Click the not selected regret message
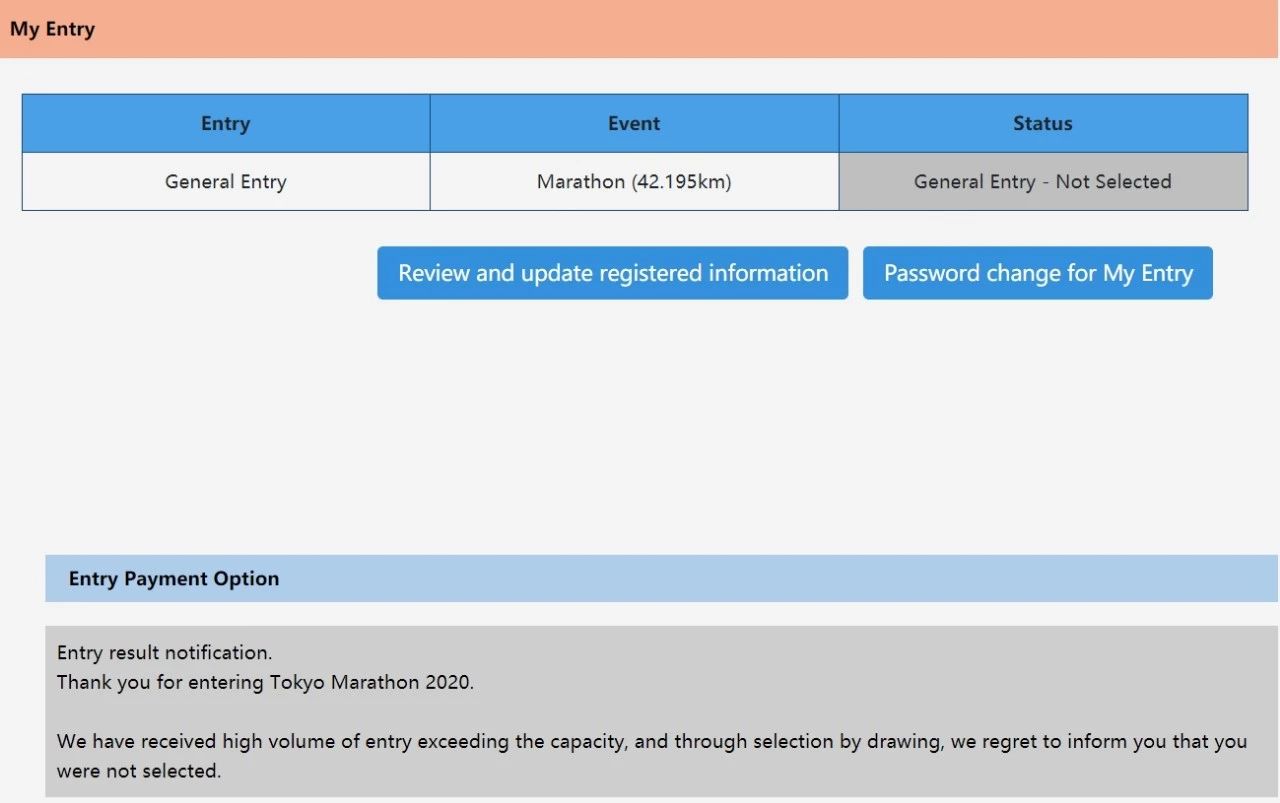 point(652,756)
